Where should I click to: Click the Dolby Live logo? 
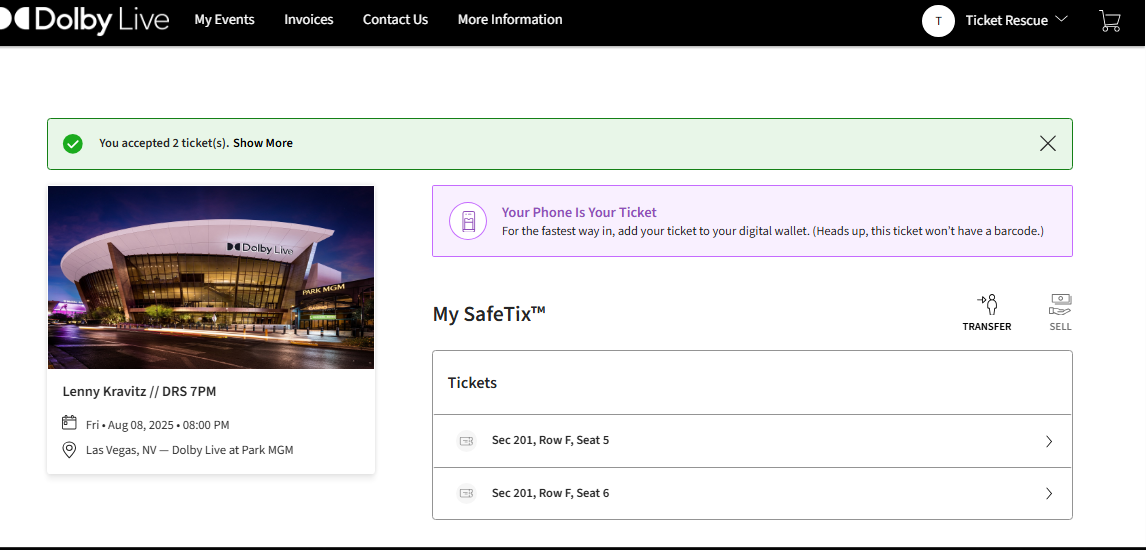click(x=84, y=20)
